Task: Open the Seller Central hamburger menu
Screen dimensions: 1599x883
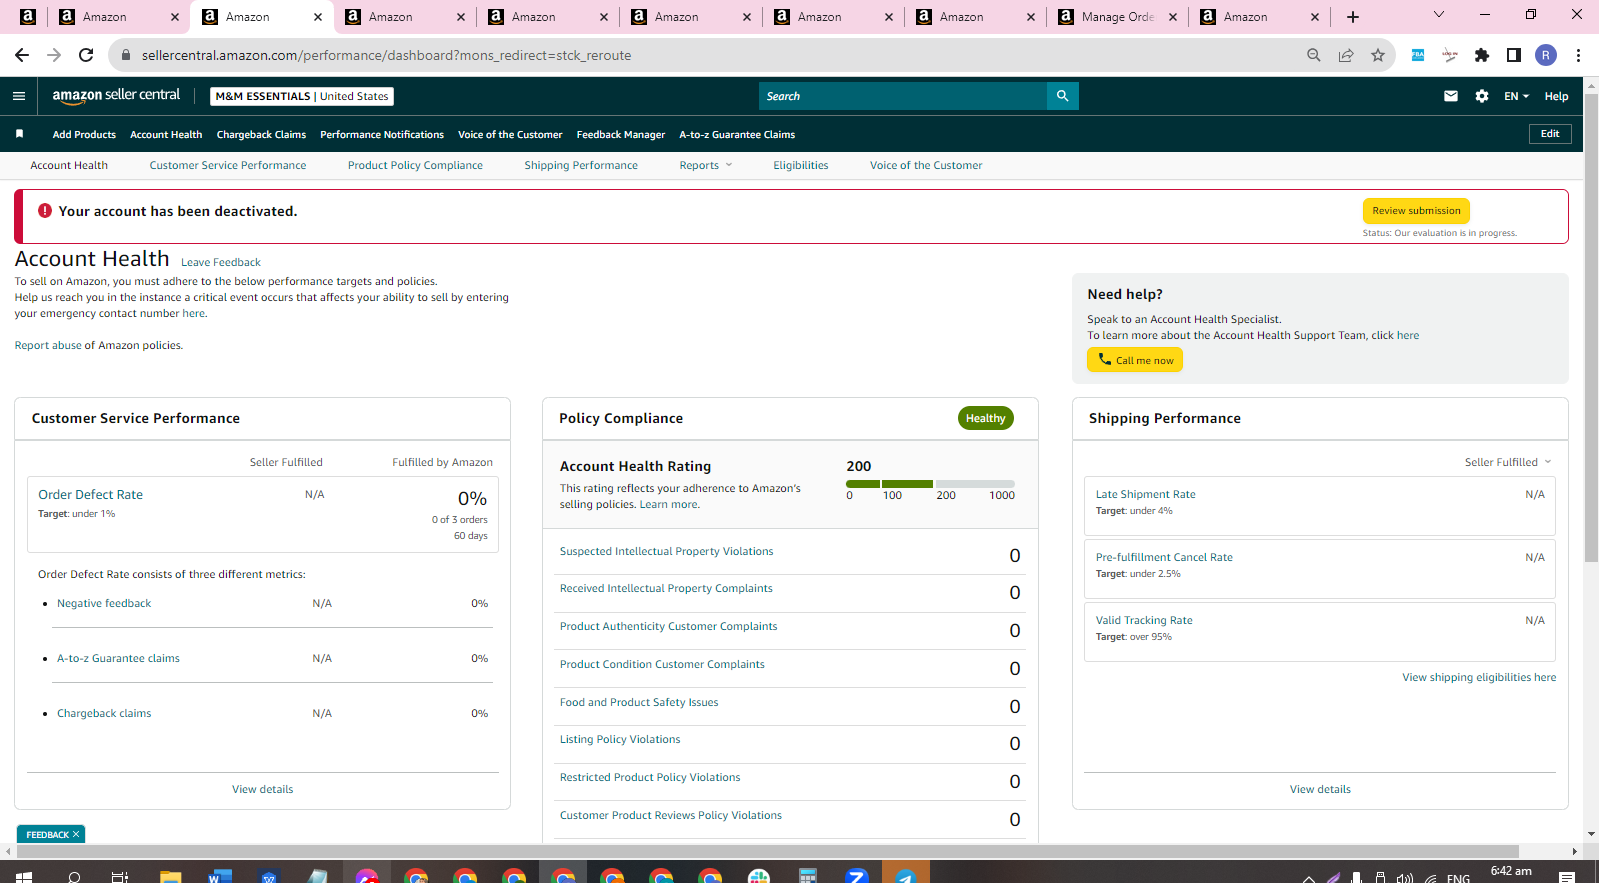Action: click(x=18, y=96)
